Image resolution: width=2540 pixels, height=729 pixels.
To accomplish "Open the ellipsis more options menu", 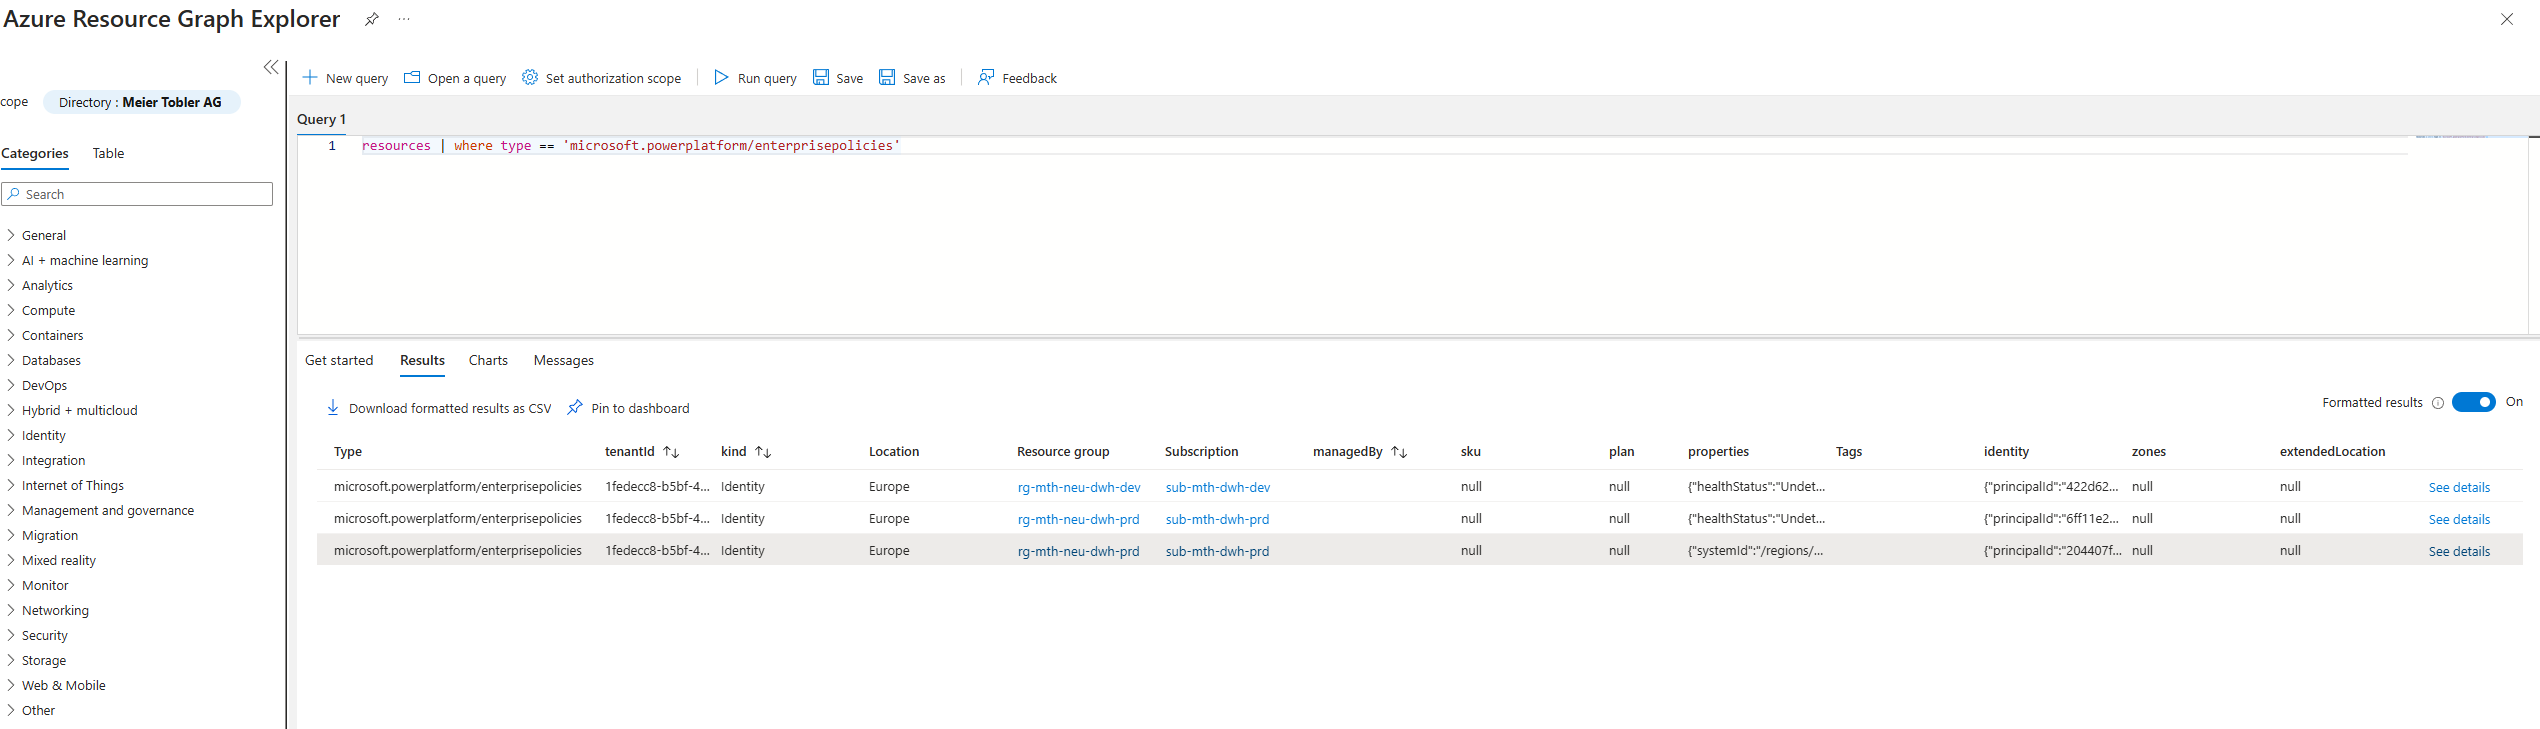I will [x=404, y=19].
